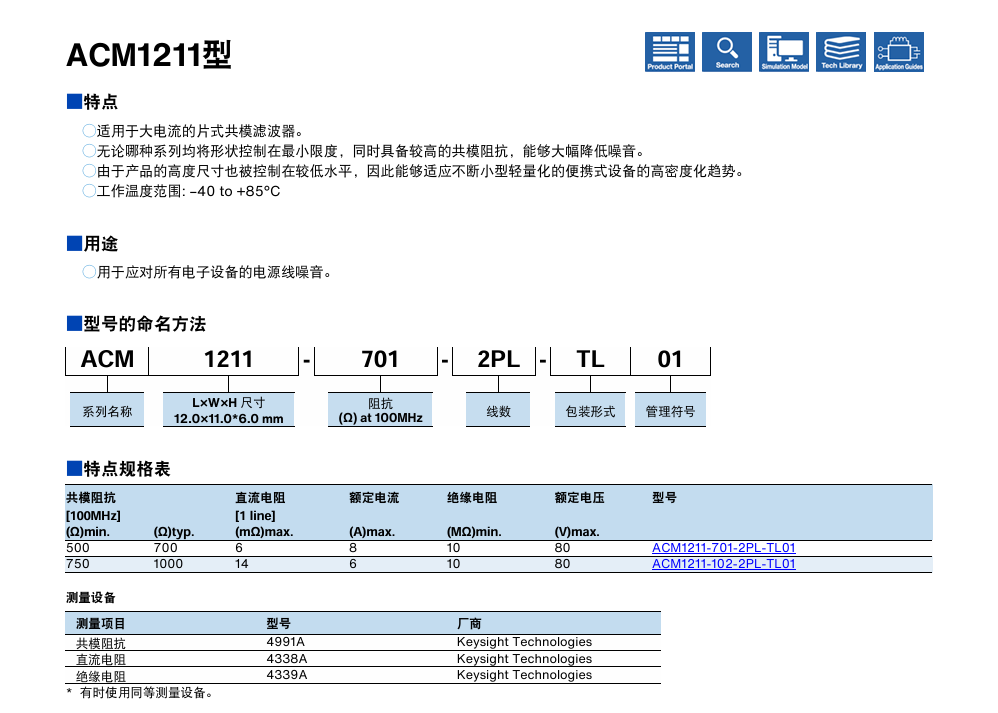
Task: Click the 适用于大电流 feature line
Action: click(x=193, y=131)
